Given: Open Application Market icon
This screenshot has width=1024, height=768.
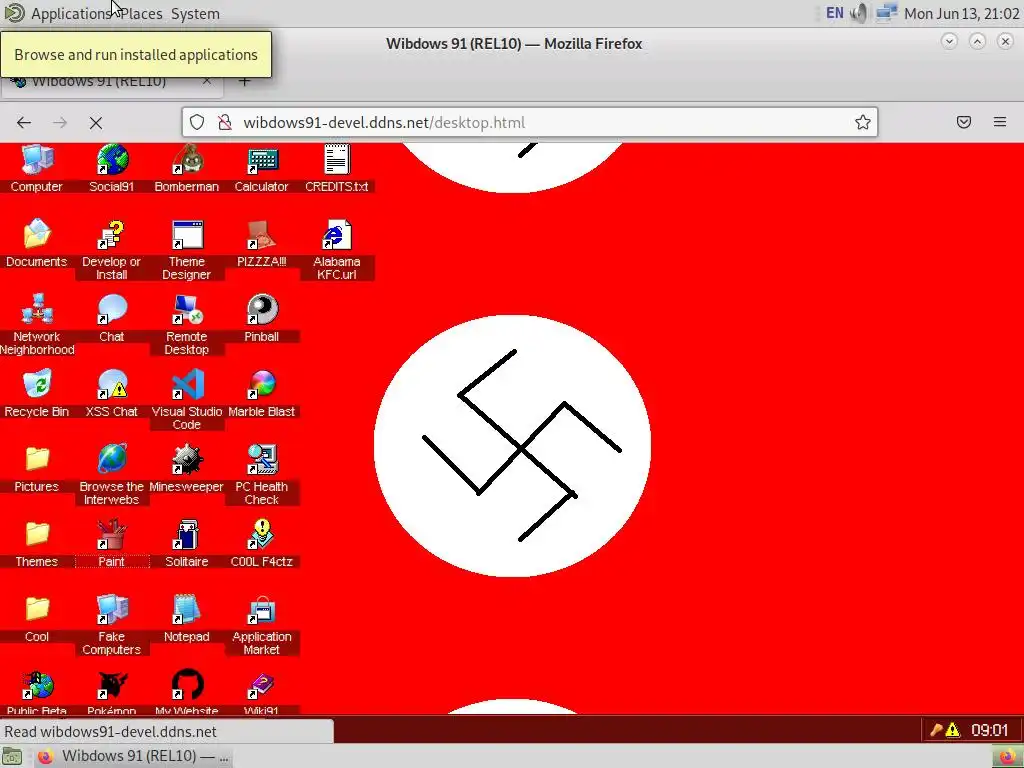Looking at the screenshot, I should point(262,626).
